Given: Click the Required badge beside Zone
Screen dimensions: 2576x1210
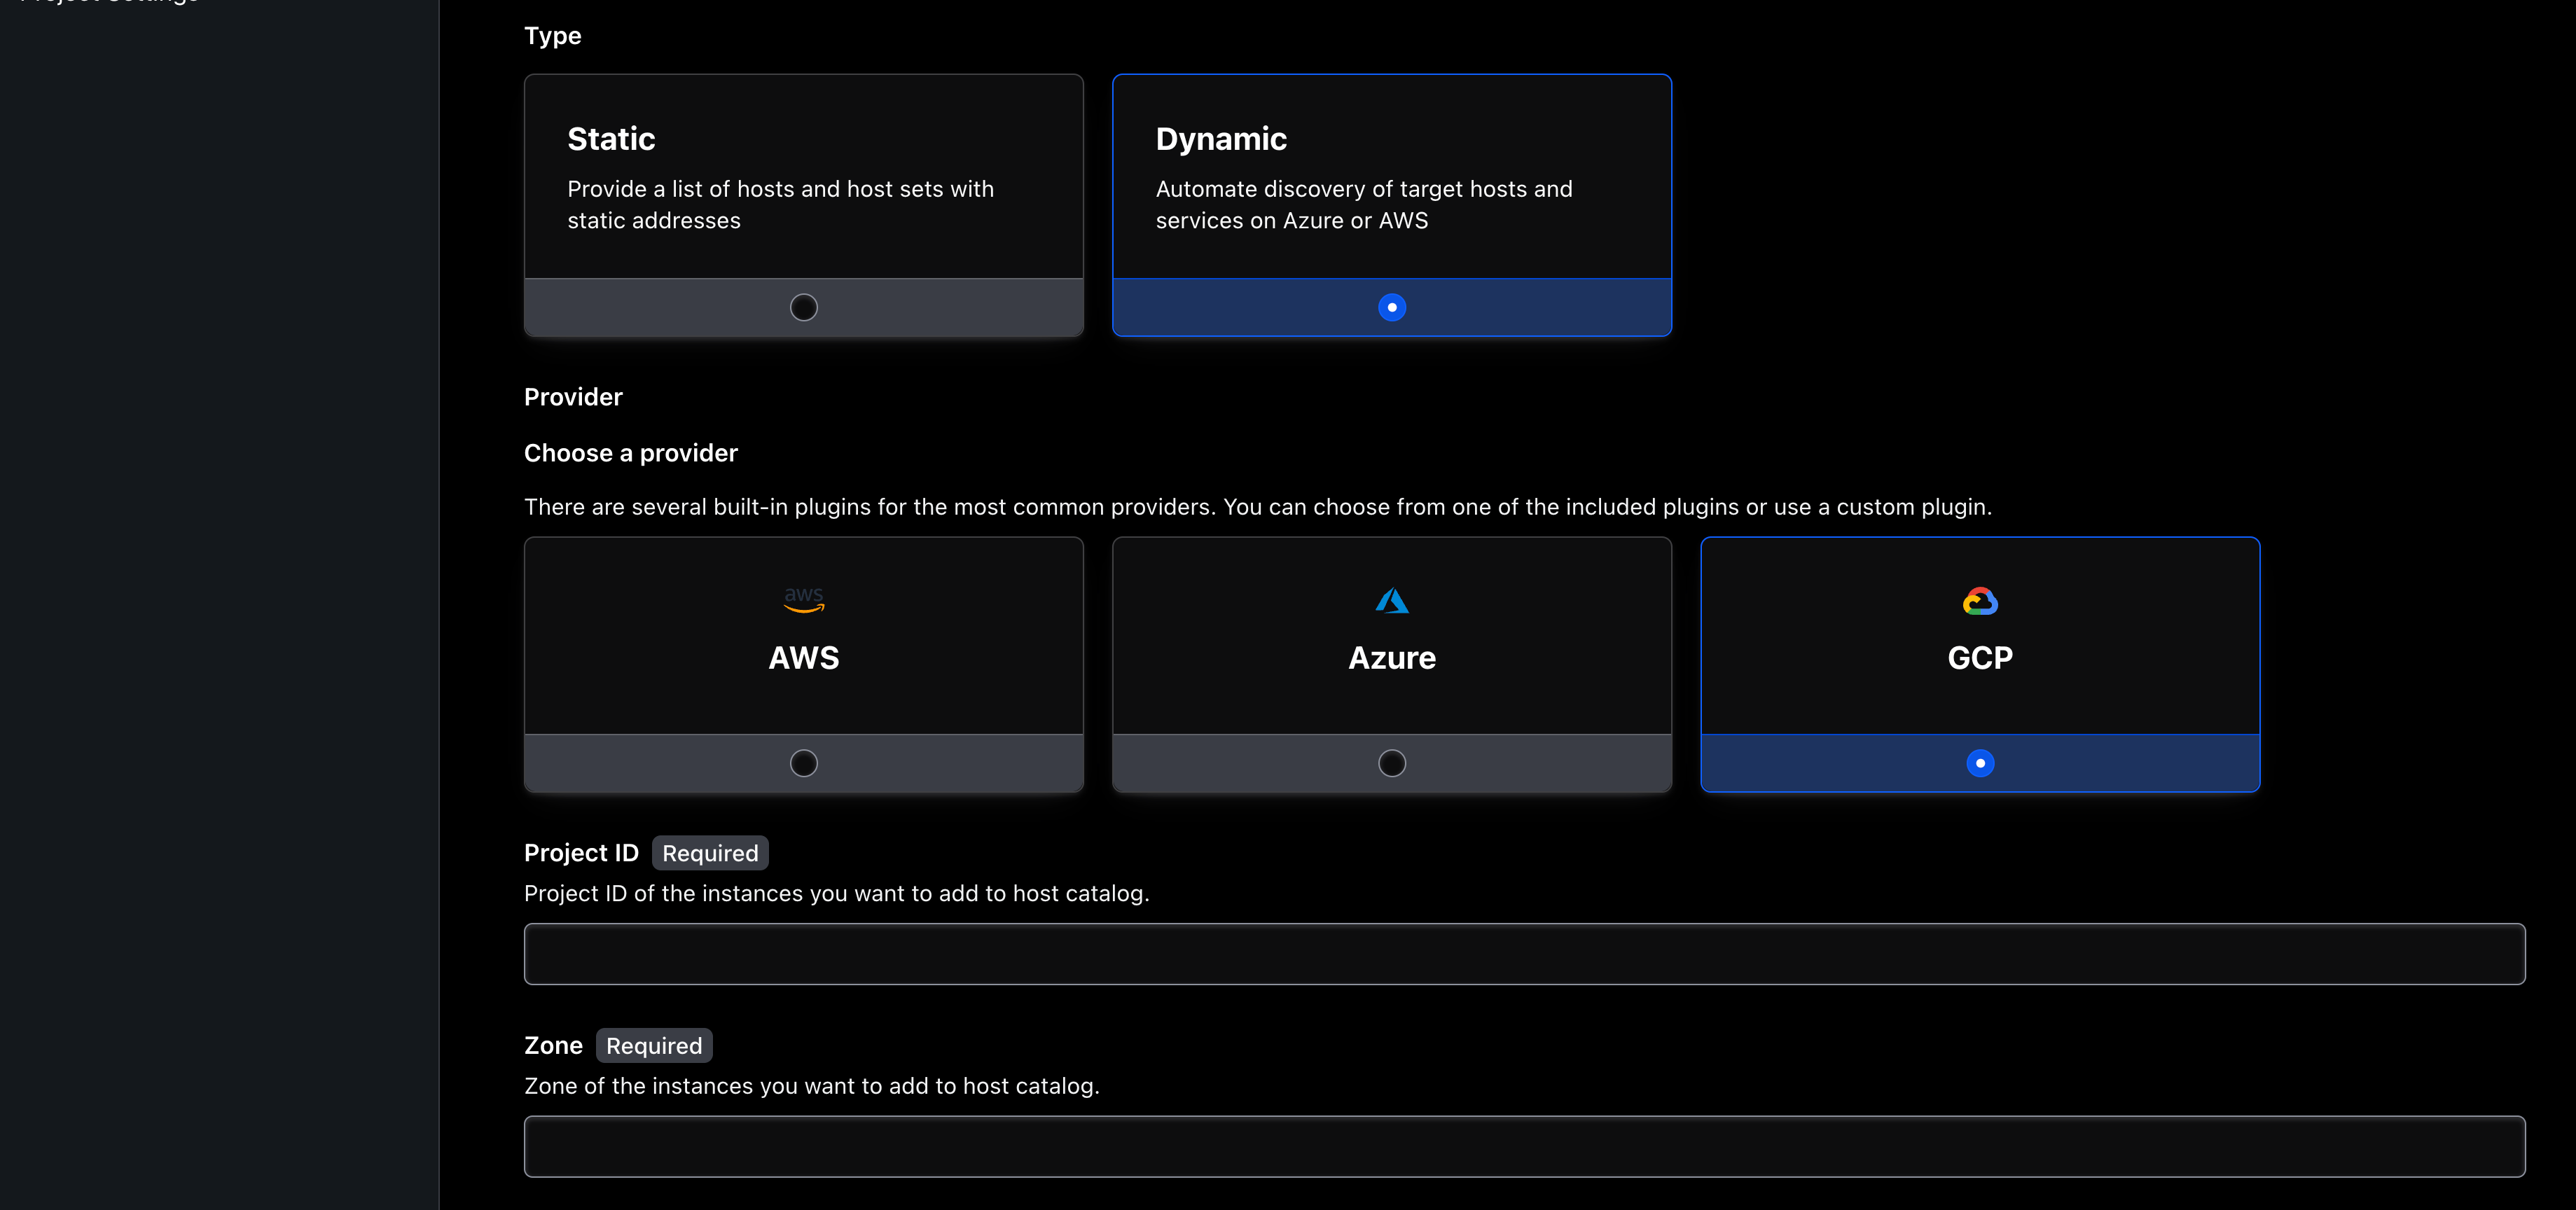Looking at the screenshot, I should (654, 1045).
